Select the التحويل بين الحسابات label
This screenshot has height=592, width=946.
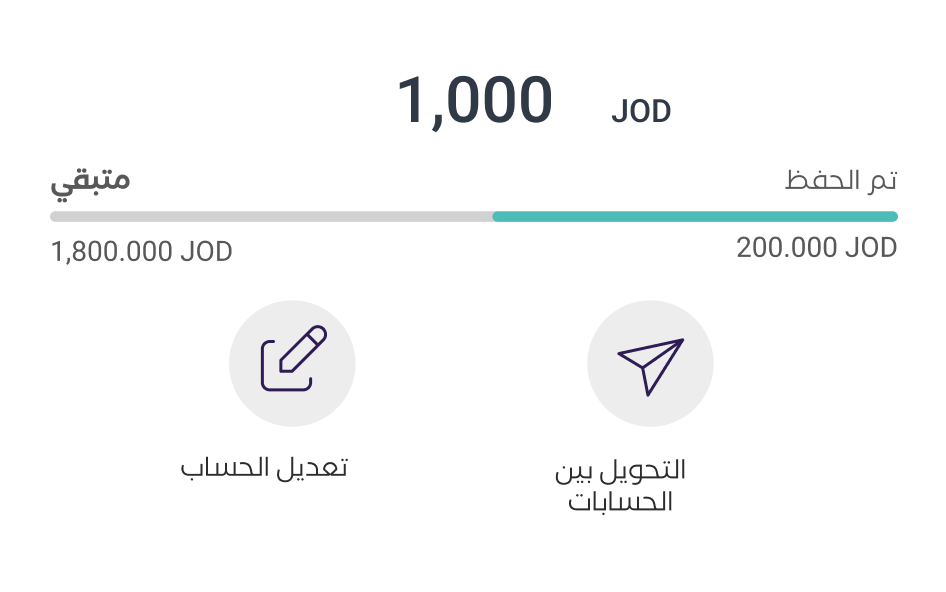click(x=621, y=485)
